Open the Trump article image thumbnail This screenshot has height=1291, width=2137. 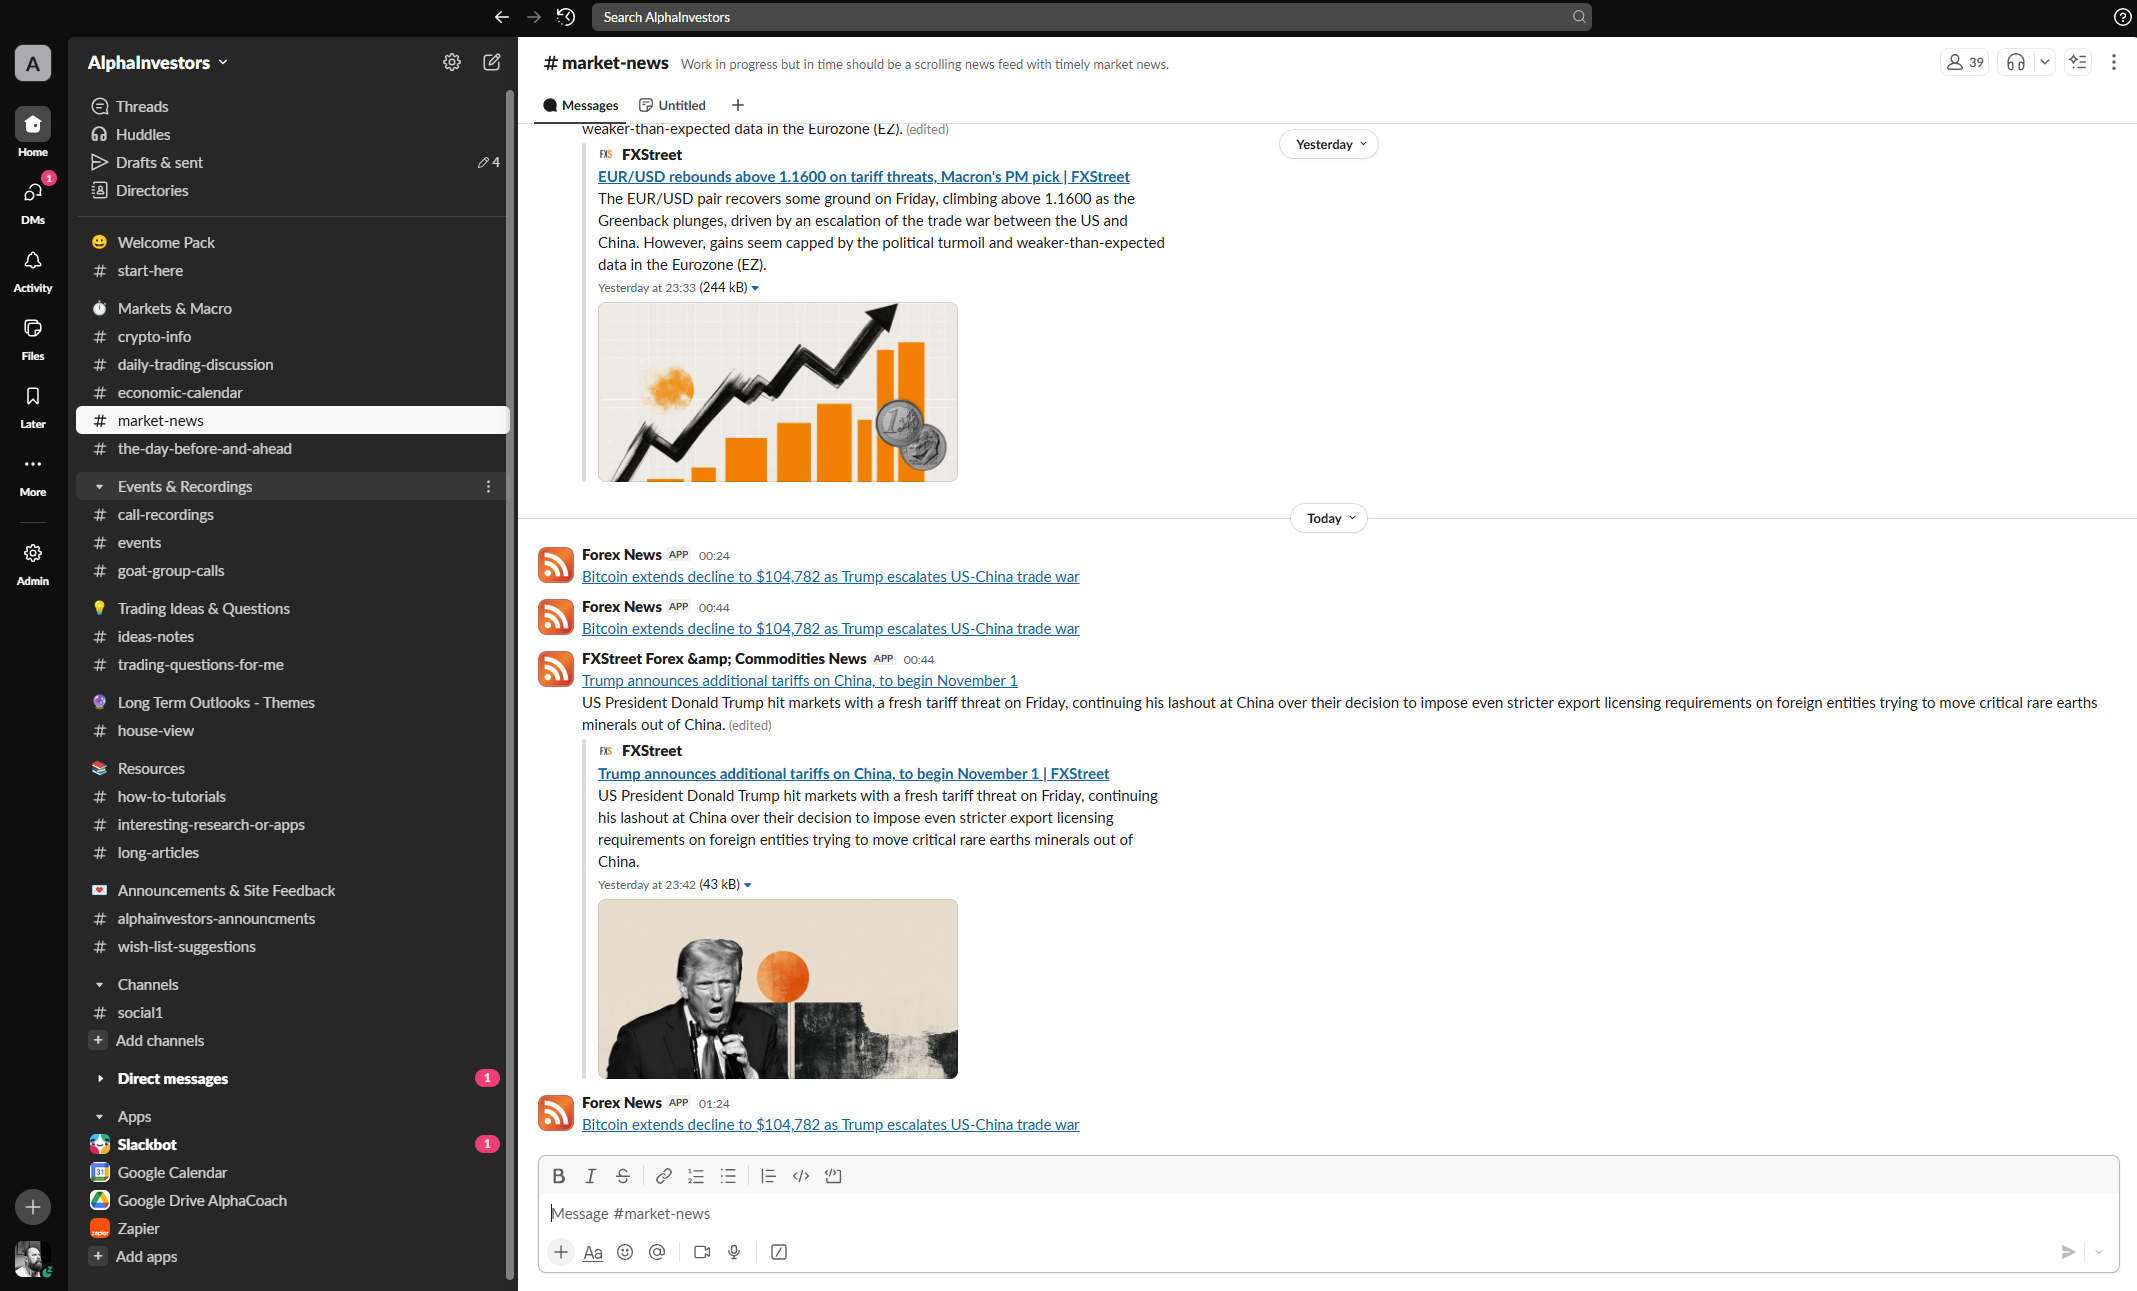click(x=777, y=989)
